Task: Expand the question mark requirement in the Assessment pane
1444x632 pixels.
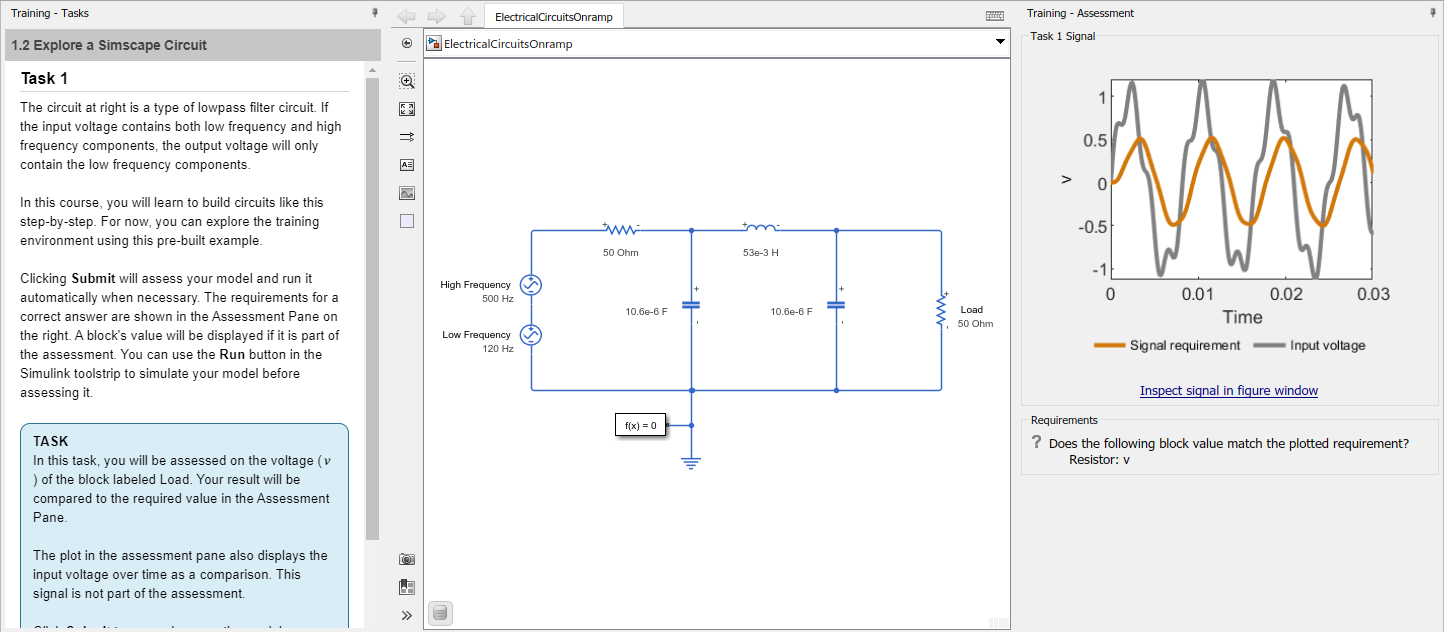Action: pos(1035,442)
